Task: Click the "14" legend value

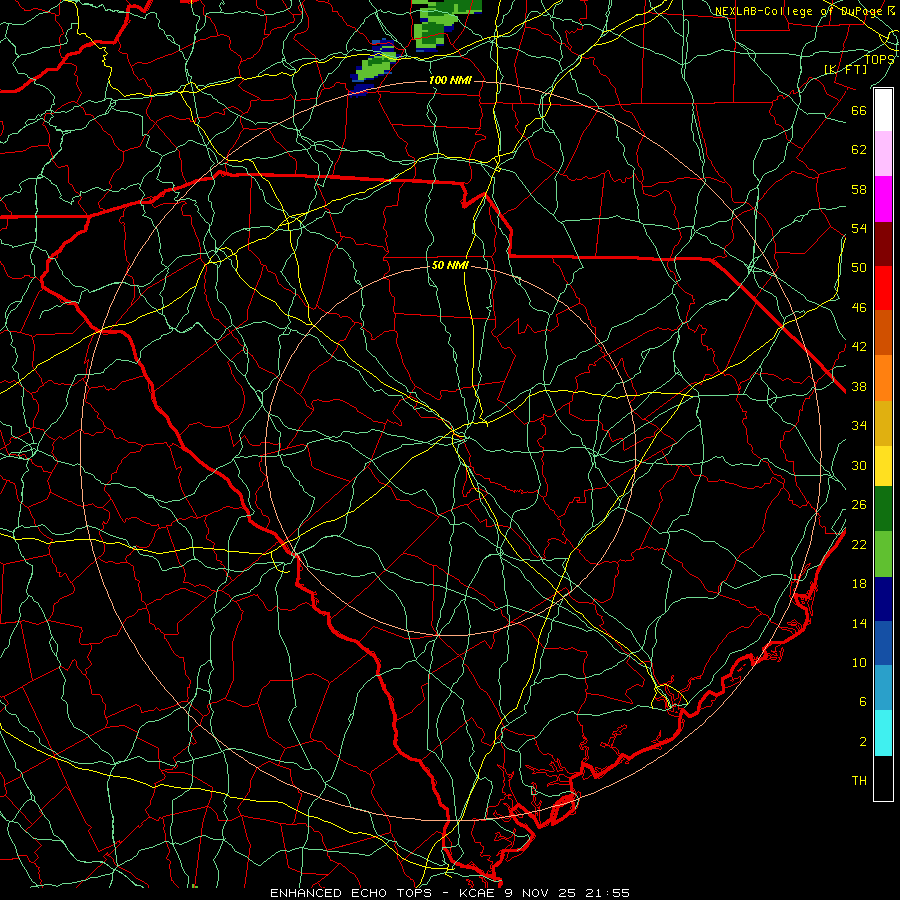Action: coord(859,623)
